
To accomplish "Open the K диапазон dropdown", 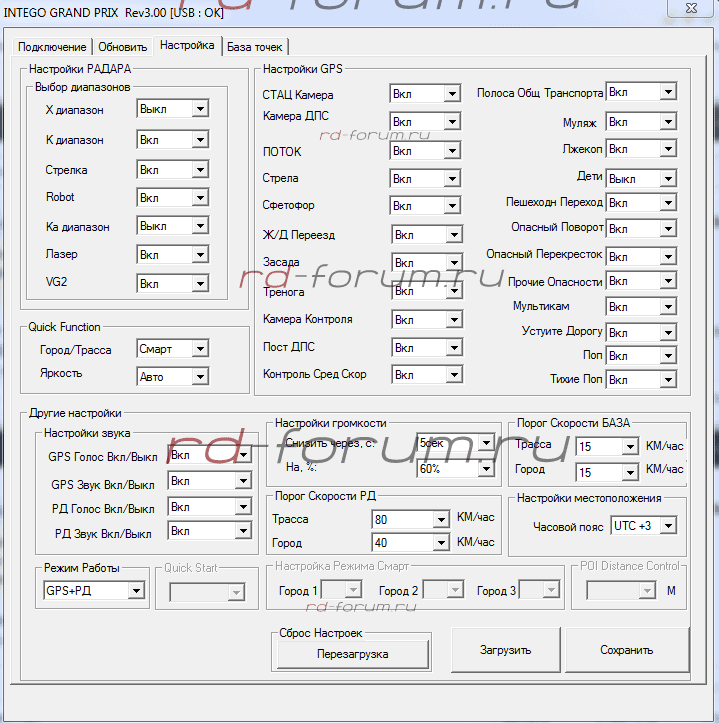I will pos(173,140).
